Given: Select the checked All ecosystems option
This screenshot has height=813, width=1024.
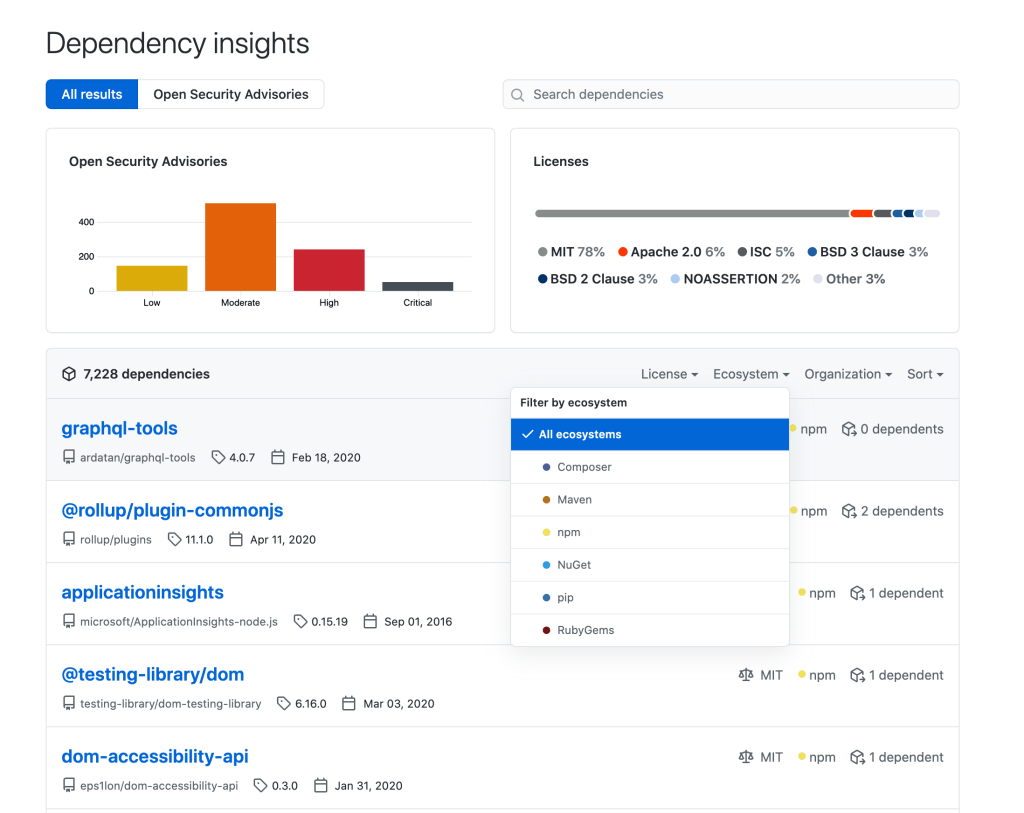Looking at the screenshot, I should (650, 435).
